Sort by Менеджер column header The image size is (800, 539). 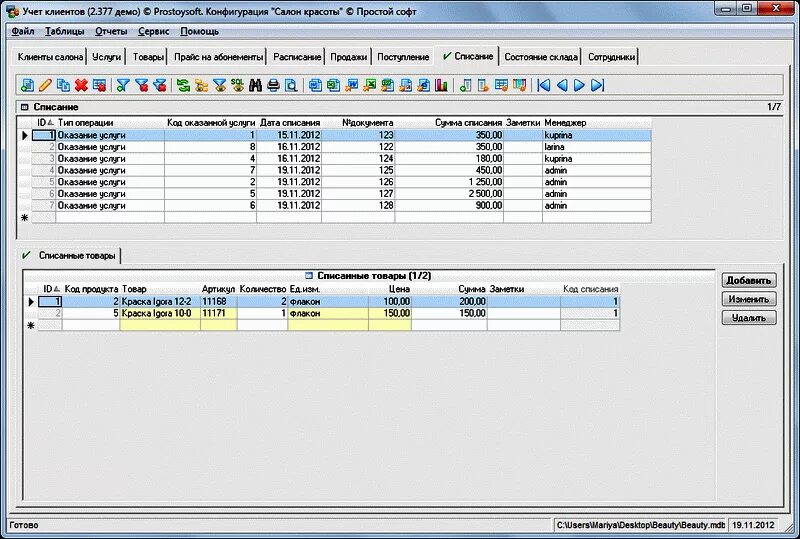(596, 123)
